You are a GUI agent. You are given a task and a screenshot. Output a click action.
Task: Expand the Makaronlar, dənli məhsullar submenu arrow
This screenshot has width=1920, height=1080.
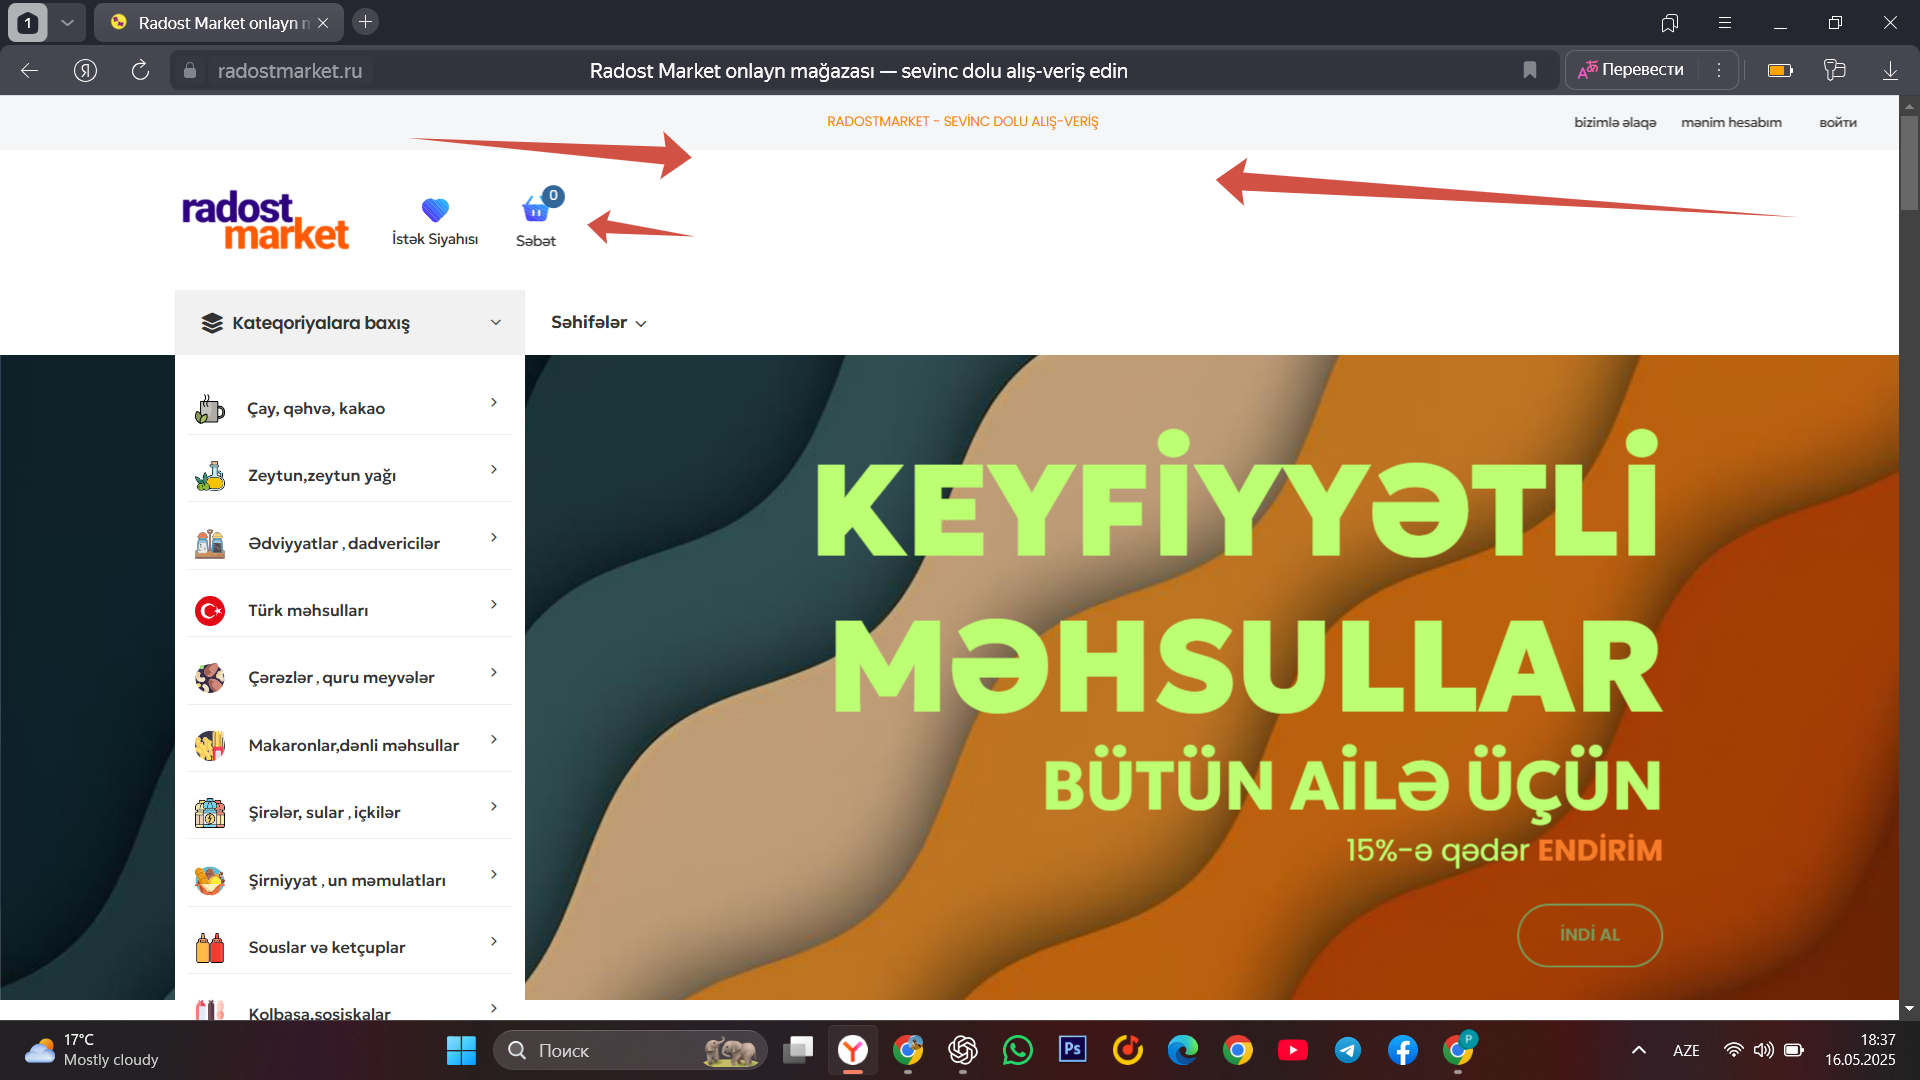(494, 739)
